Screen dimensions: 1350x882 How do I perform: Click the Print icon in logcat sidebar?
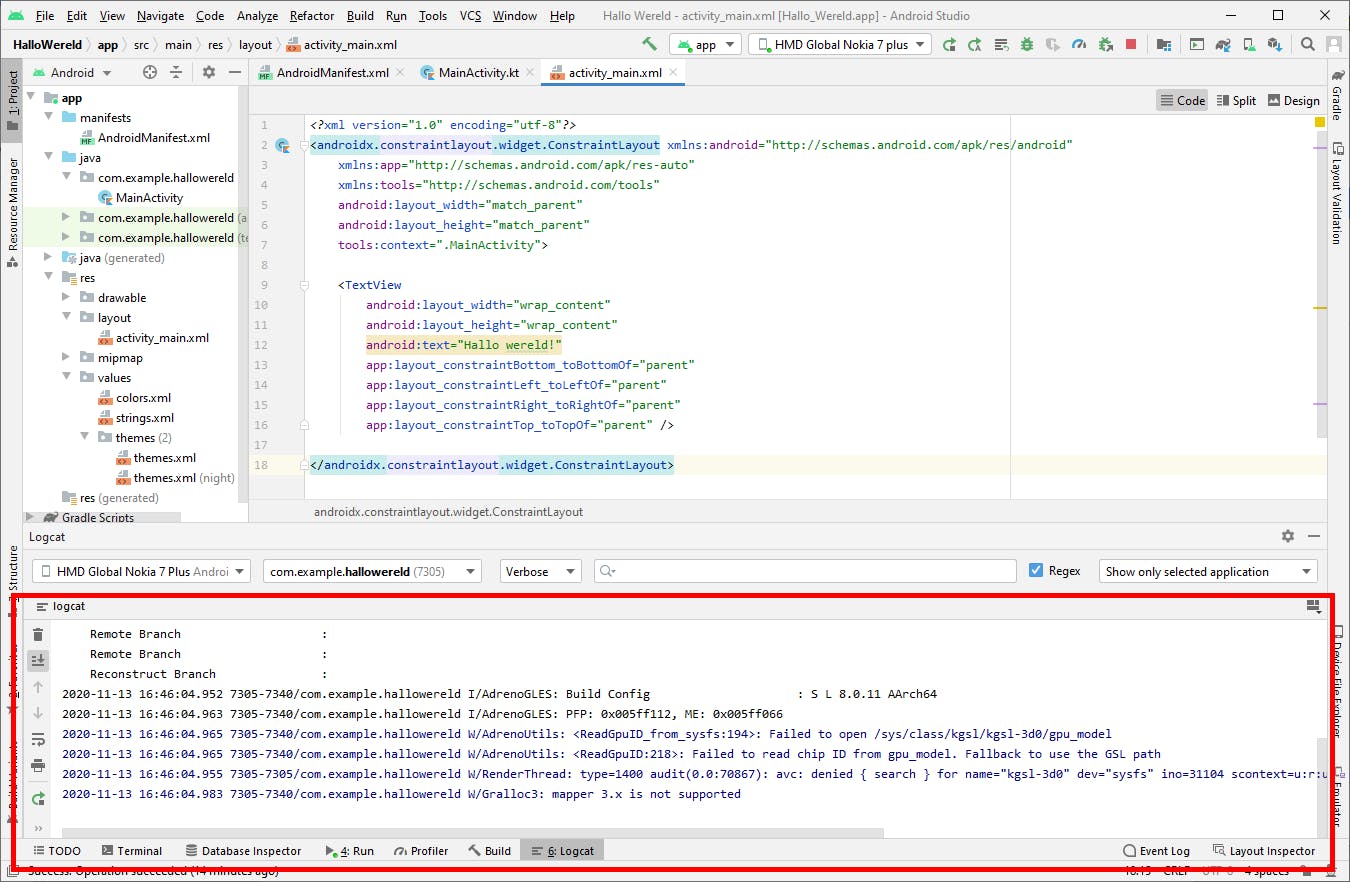[x=38, y=765]
